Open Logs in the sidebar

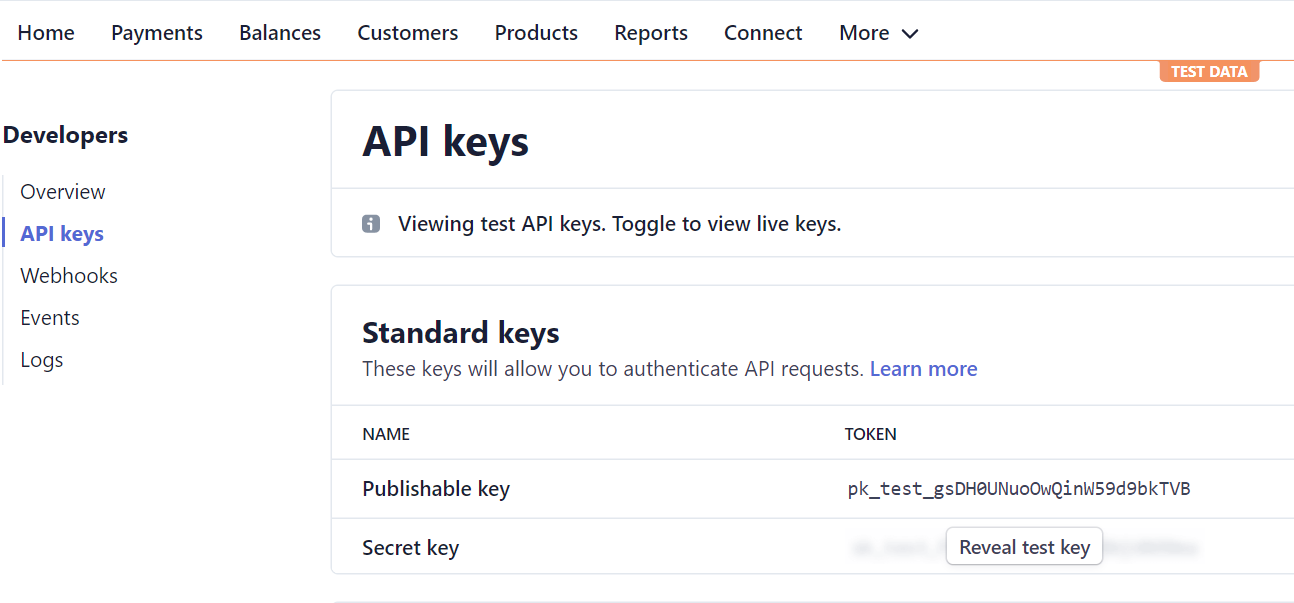click(x=42, y=360)
